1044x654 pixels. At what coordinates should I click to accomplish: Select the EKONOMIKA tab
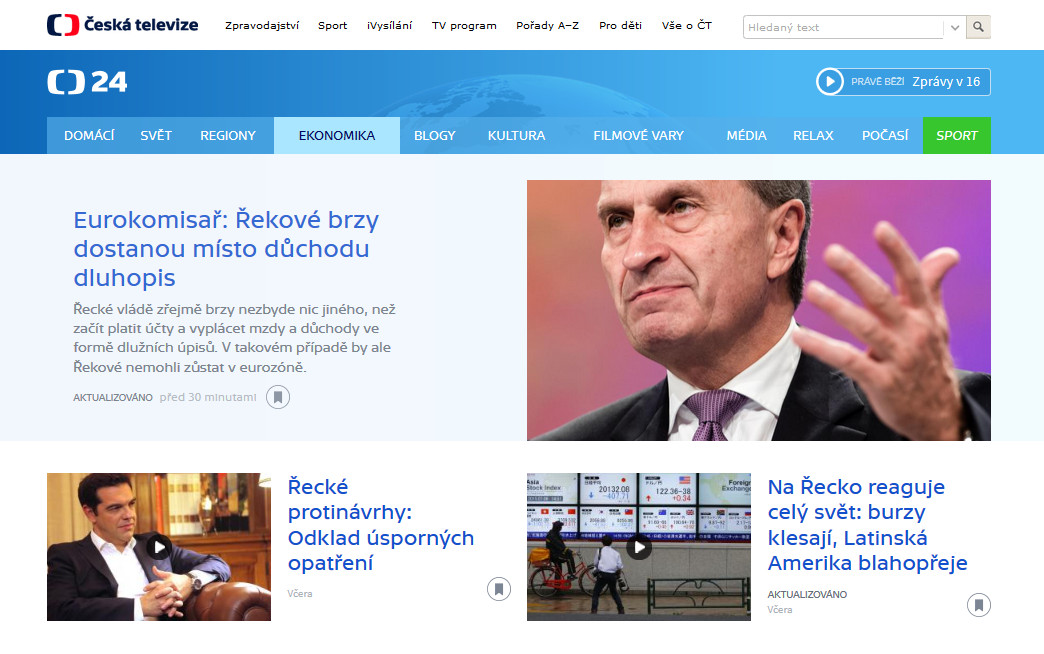pyautogui.click(x=336, y=136)
